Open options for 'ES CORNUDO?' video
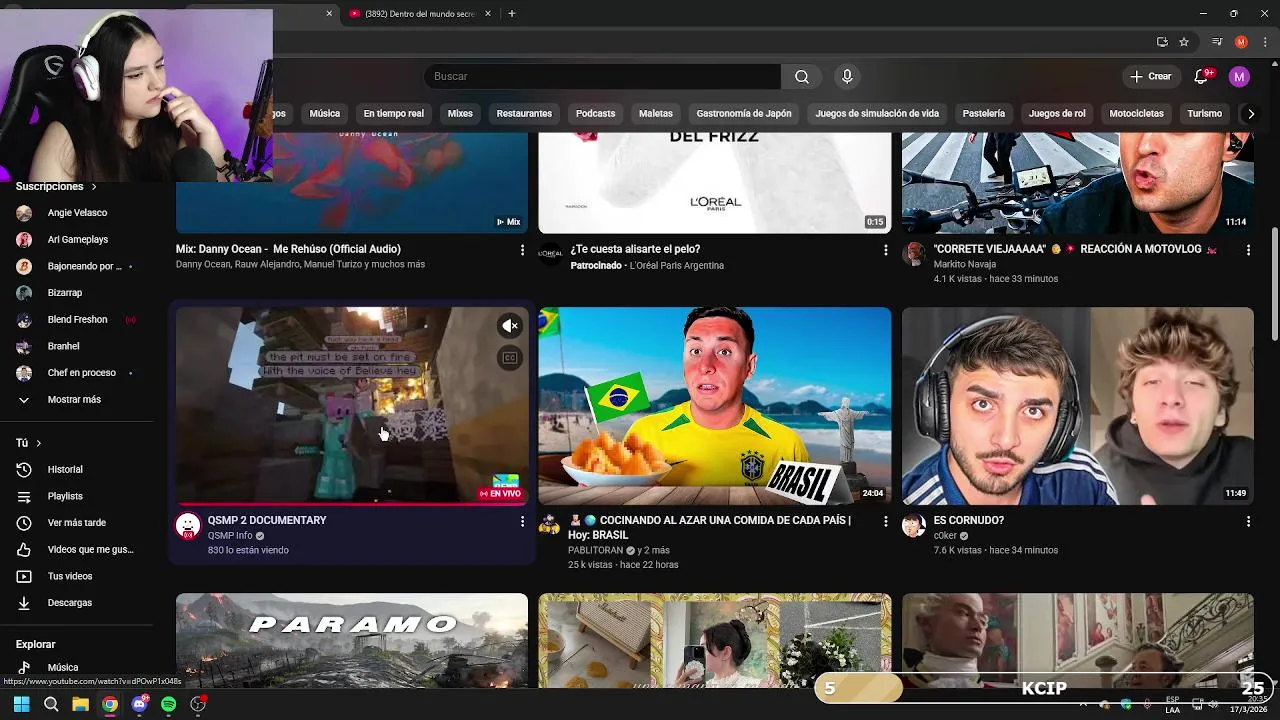The image size is (1280, 720). click(1248, 522)
